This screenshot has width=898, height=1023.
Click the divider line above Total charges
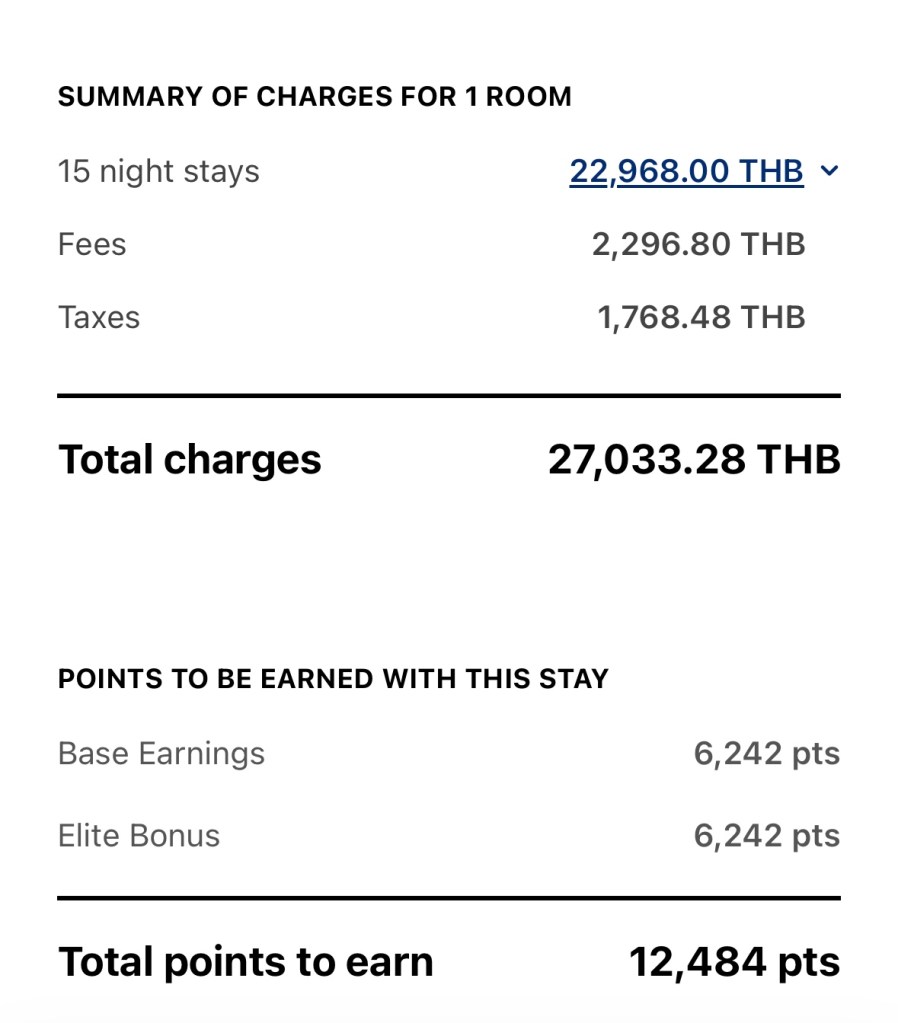click(448, 396)
